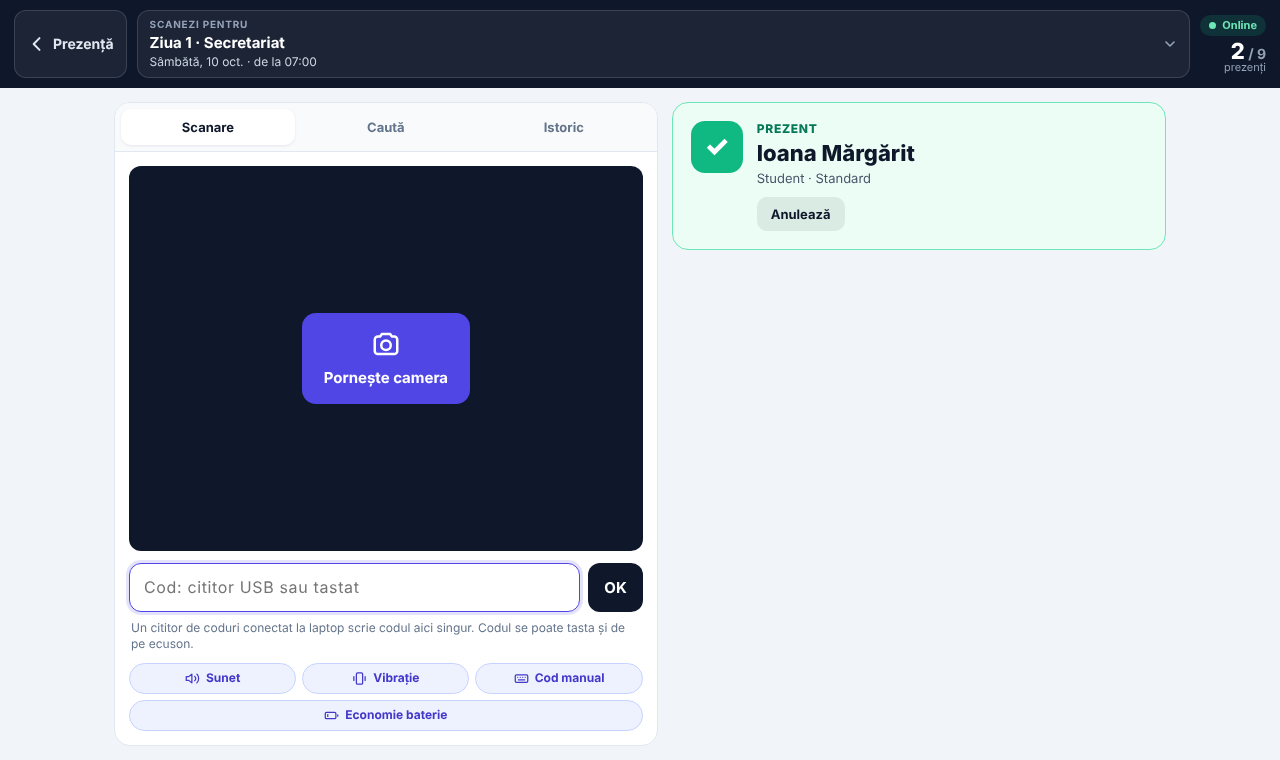Click the PREZENT status label

[x=787, y=129]
